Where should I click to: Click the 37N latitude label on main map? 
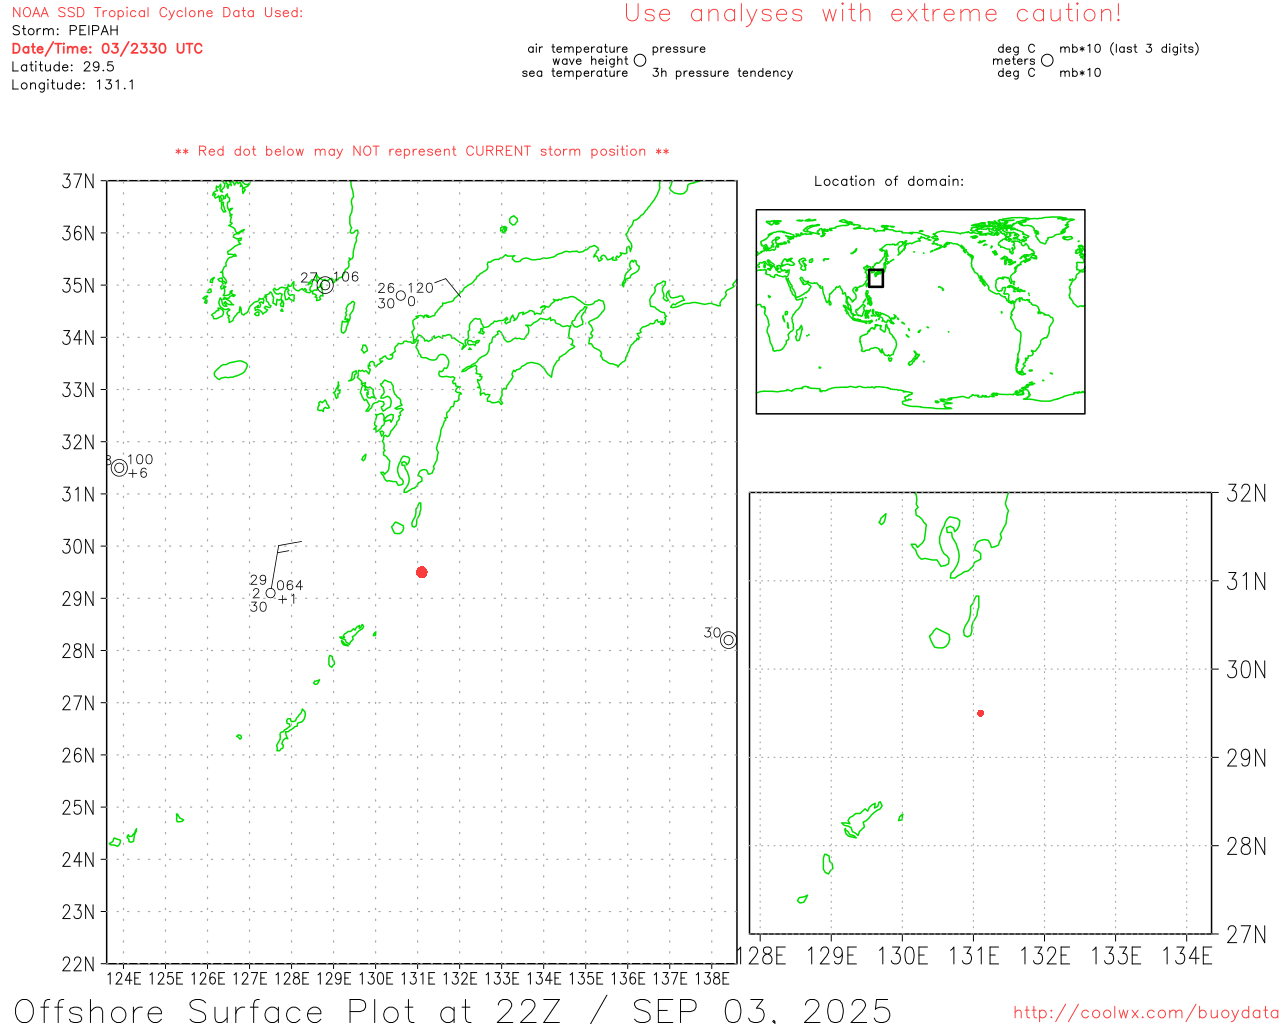point(79,181)
